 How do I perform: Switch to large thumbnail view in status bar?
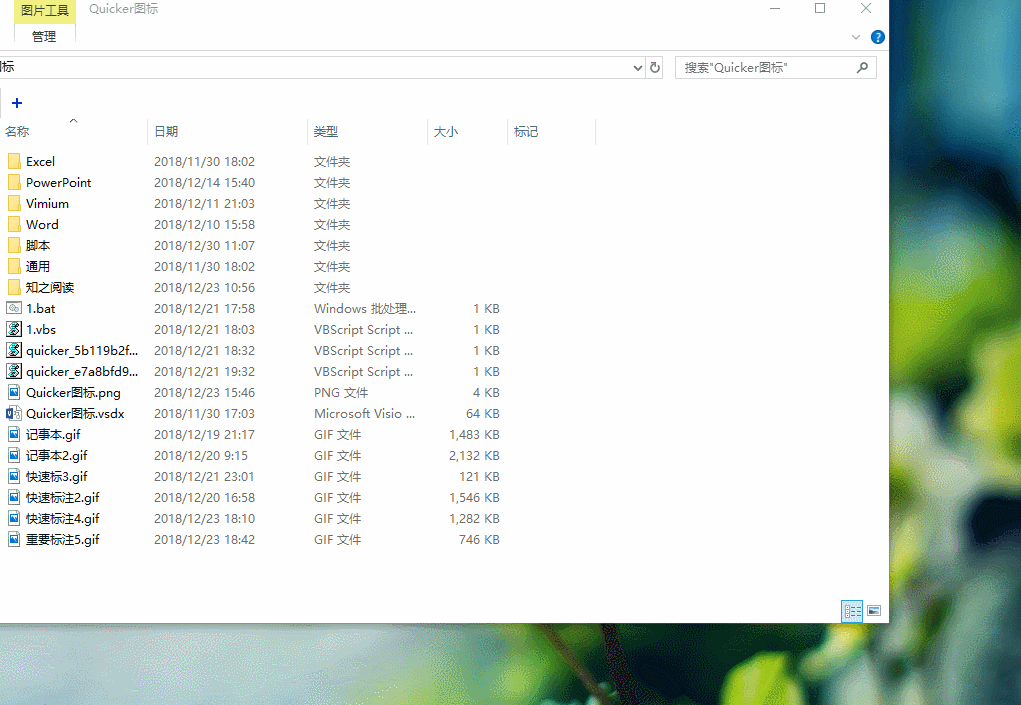coord(873,610)
